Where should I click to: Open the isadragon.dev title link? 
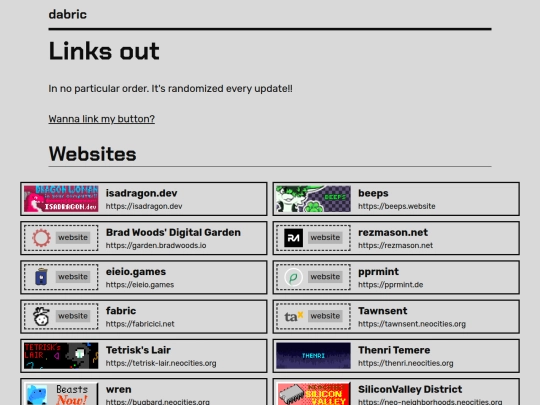[x=142, y=193]
